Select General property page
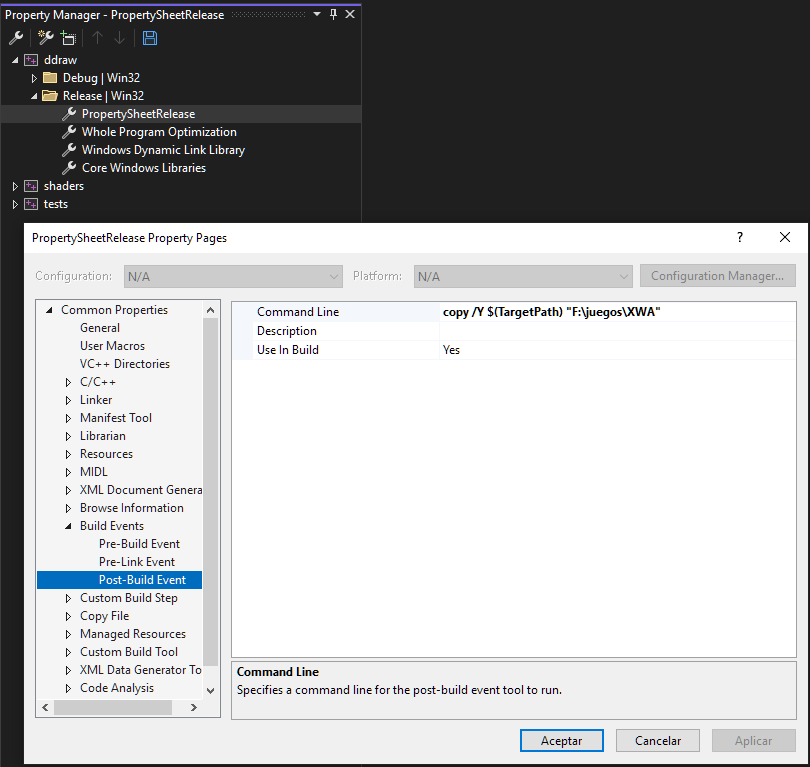 click(x=100, y=328)
